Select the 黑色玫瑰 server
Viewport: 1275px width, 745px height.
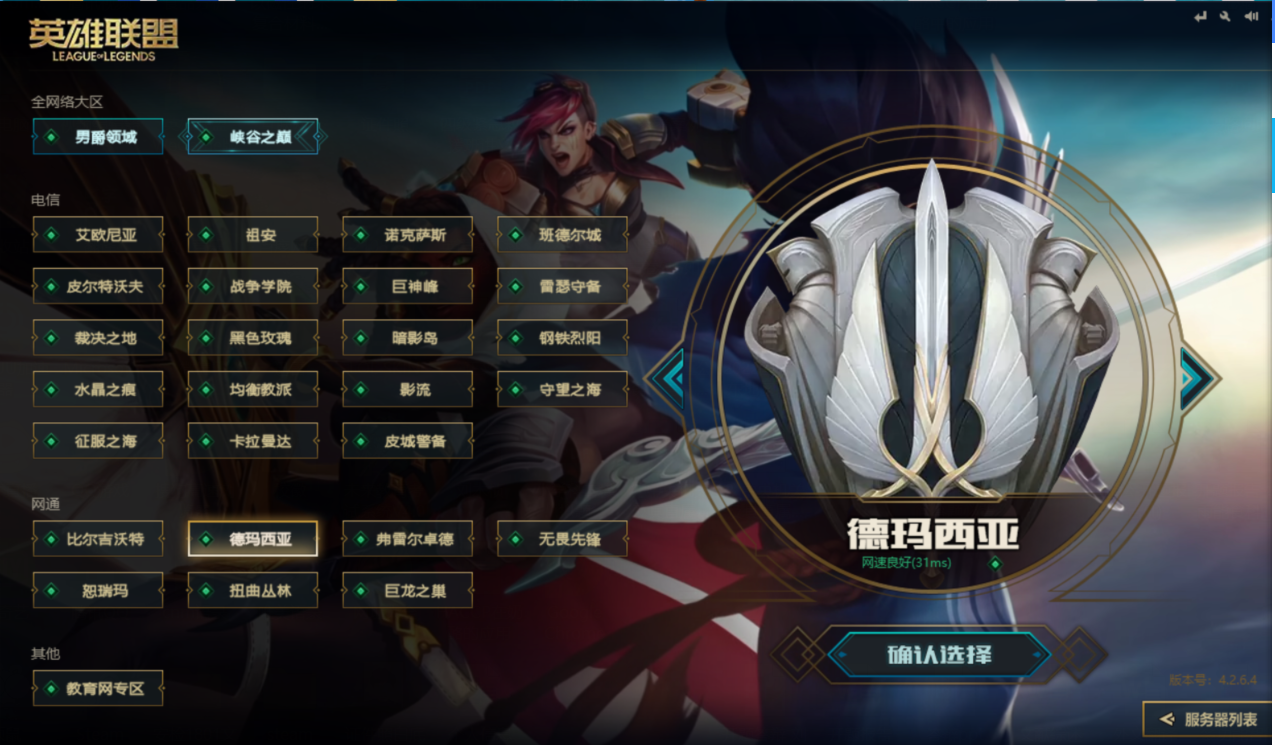coord(253,338)
